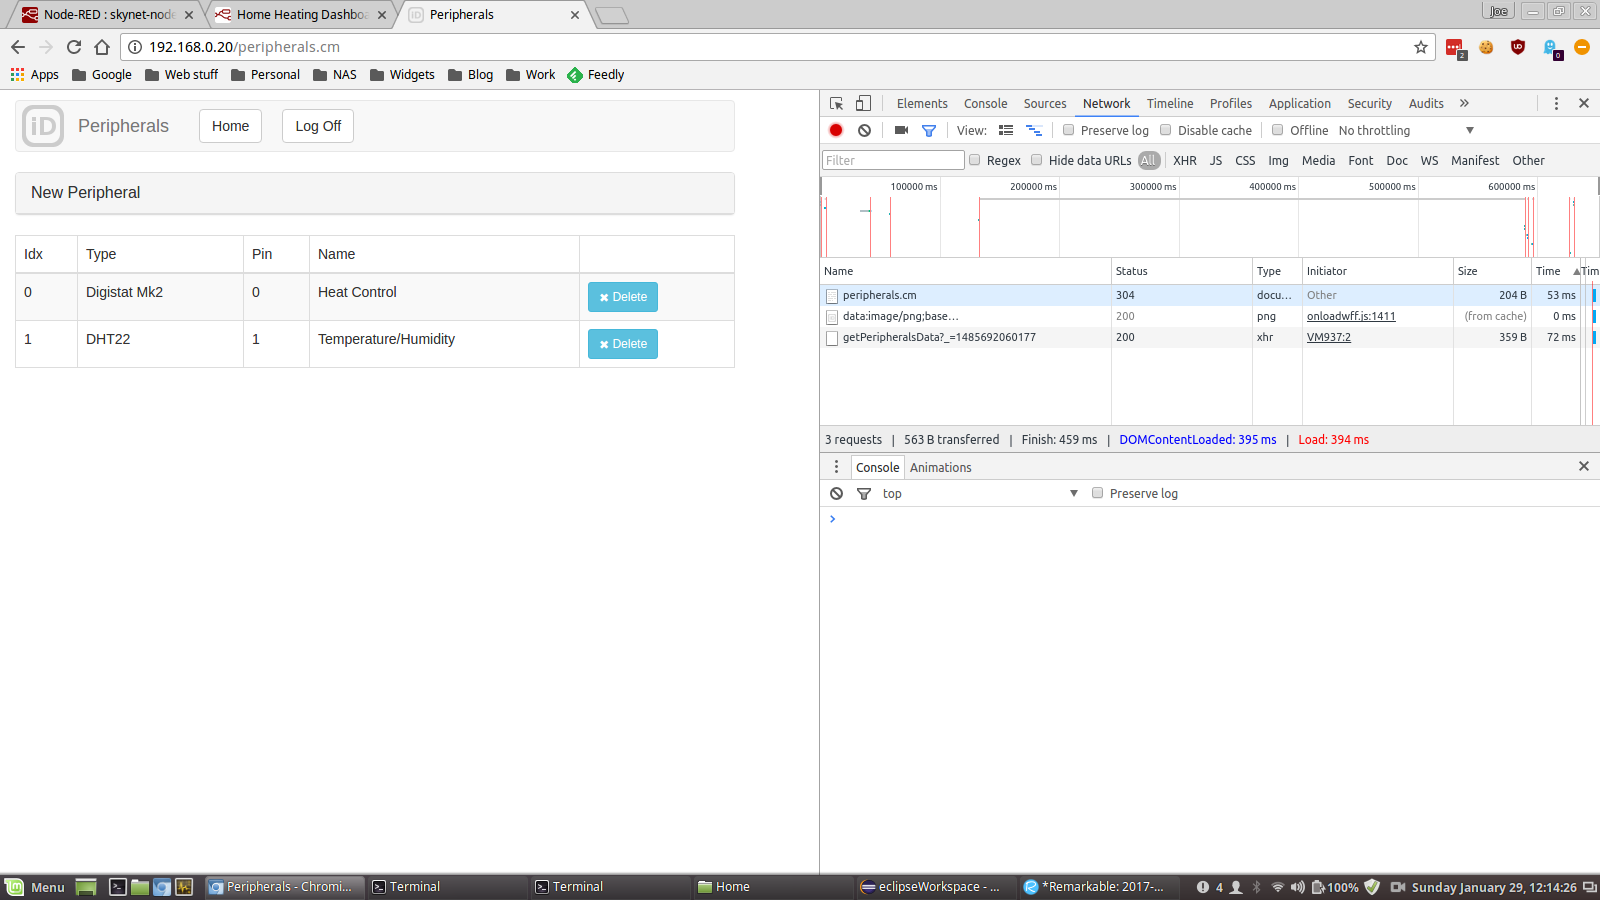Click the Log Off button

point(318,126)
